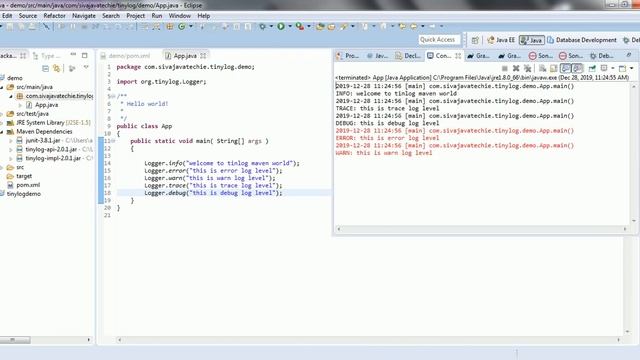The height and width of the screenshot is (360, 640).
Task: Switch to Java perspective
Action: [531, 40]
